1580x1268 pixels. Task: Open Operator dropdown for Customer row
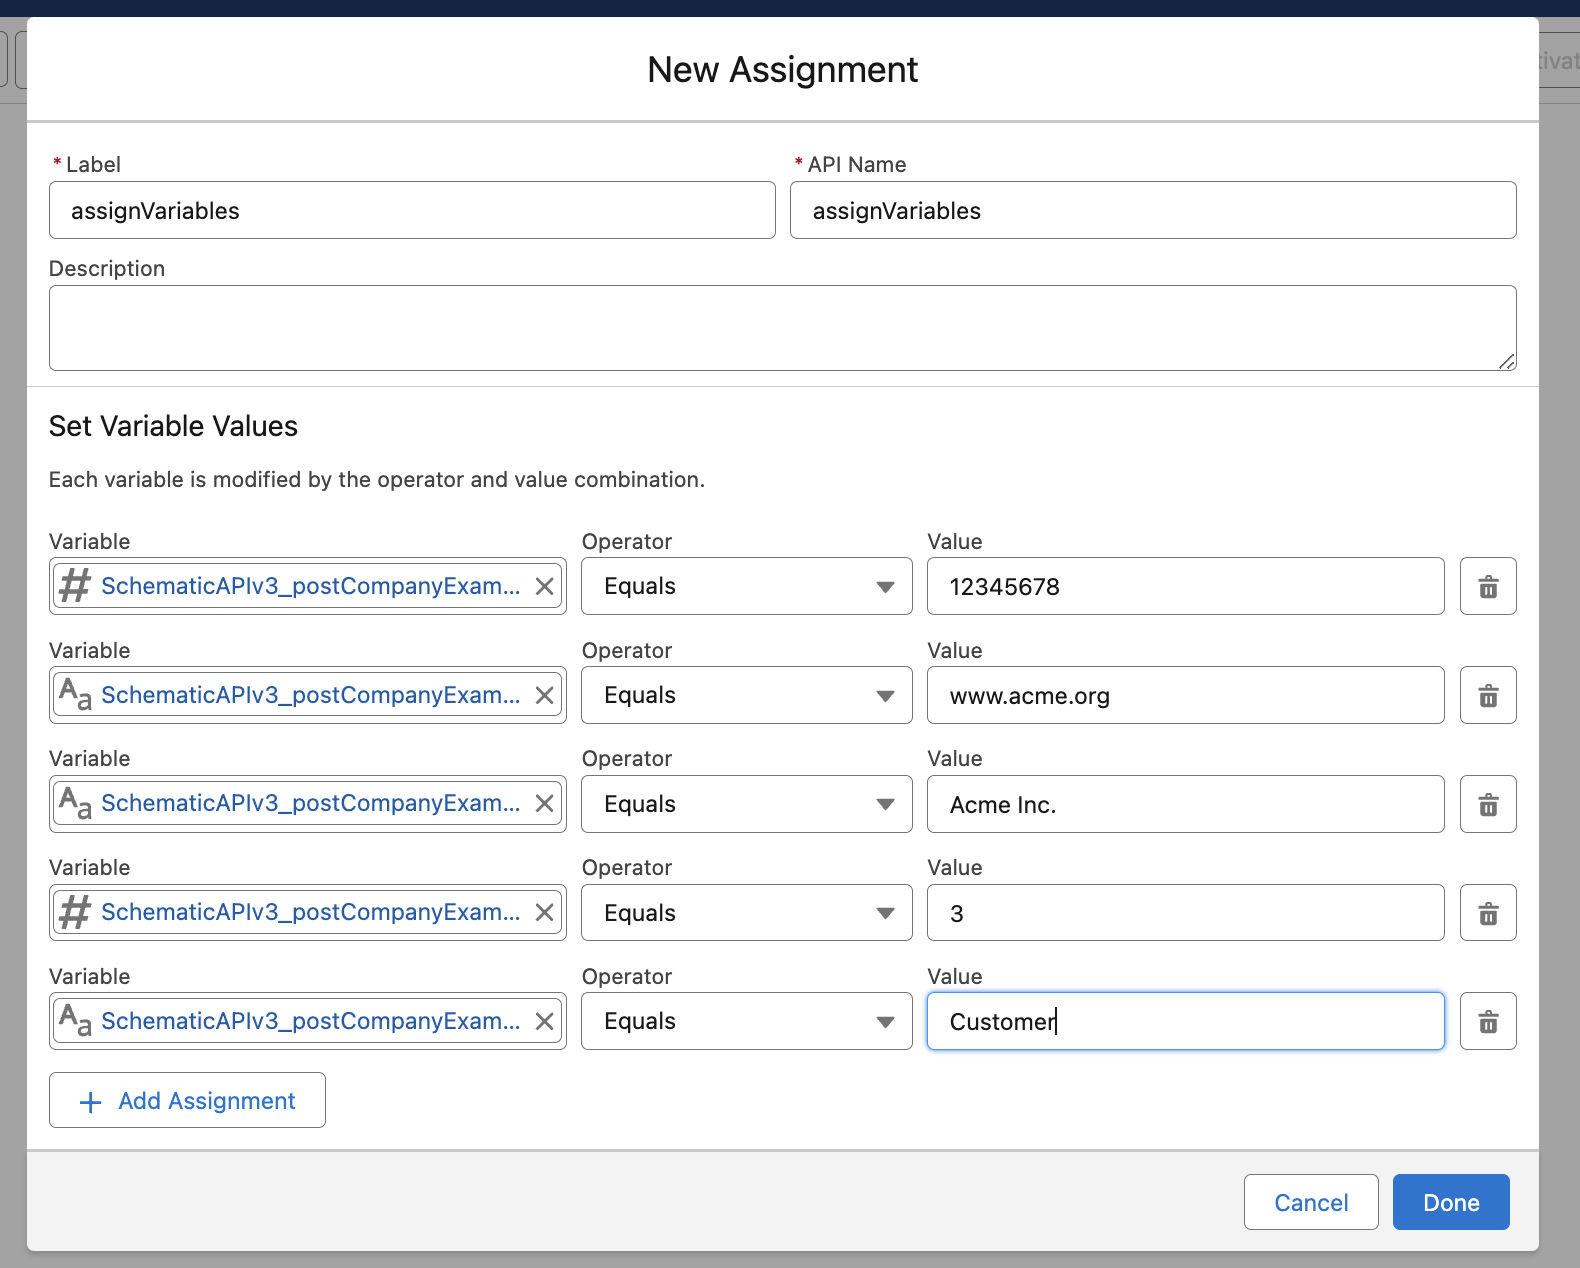746,1021
